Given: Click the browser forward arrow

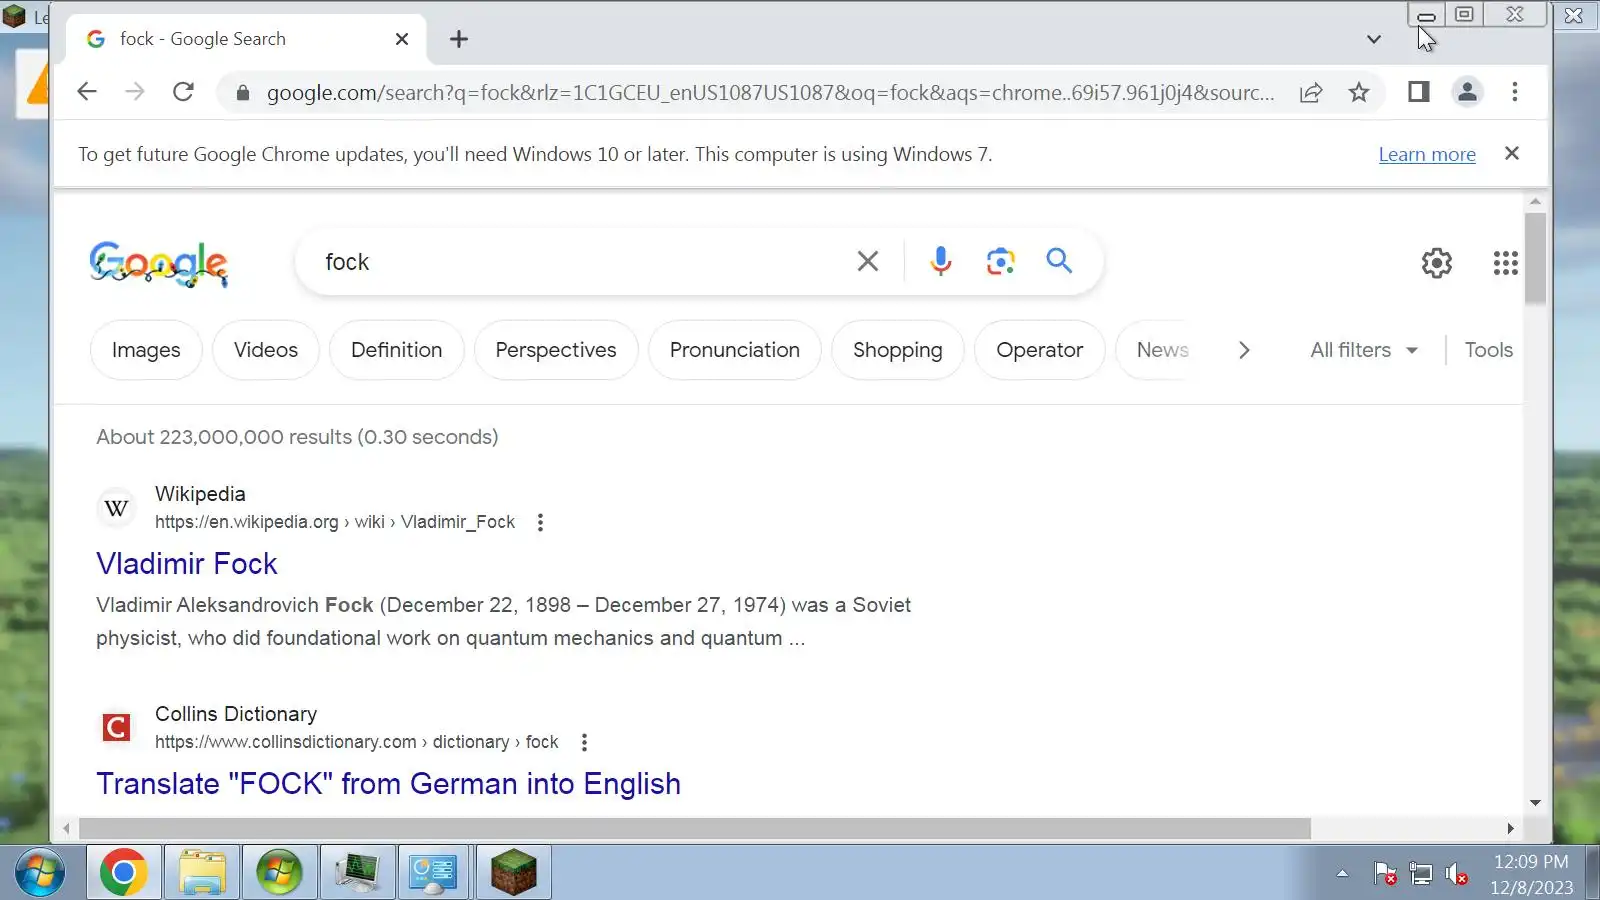Looking at the screenshot, I should coord(135,92).
